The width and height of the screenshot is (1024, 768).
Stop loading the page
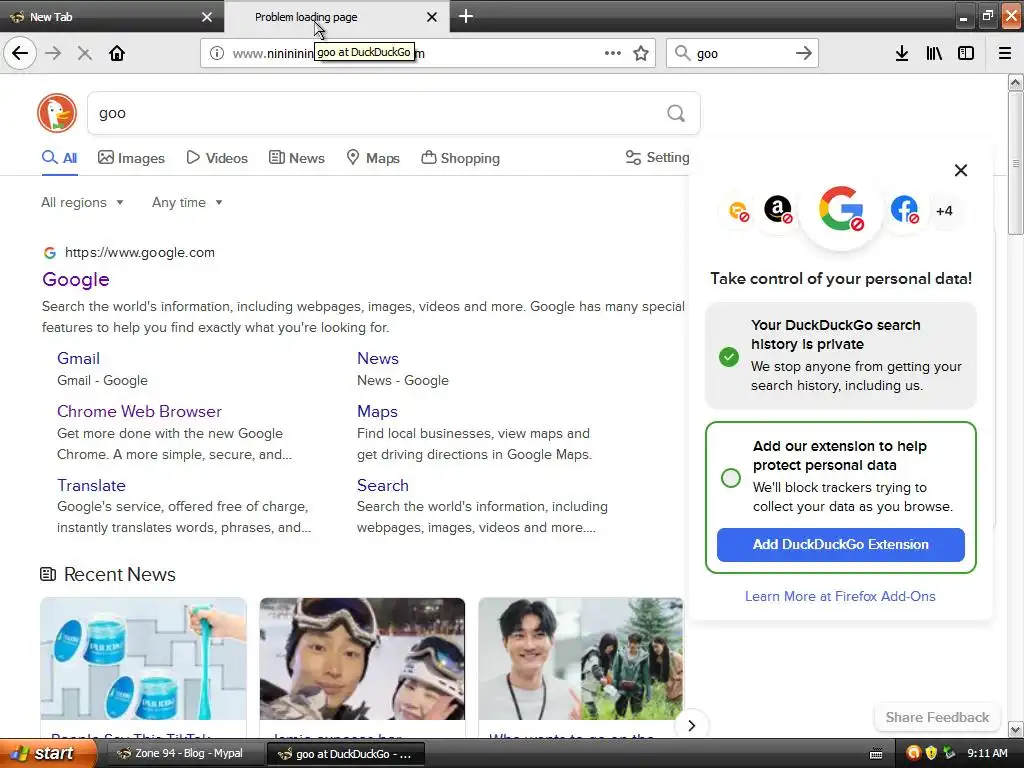coord(84,53)
